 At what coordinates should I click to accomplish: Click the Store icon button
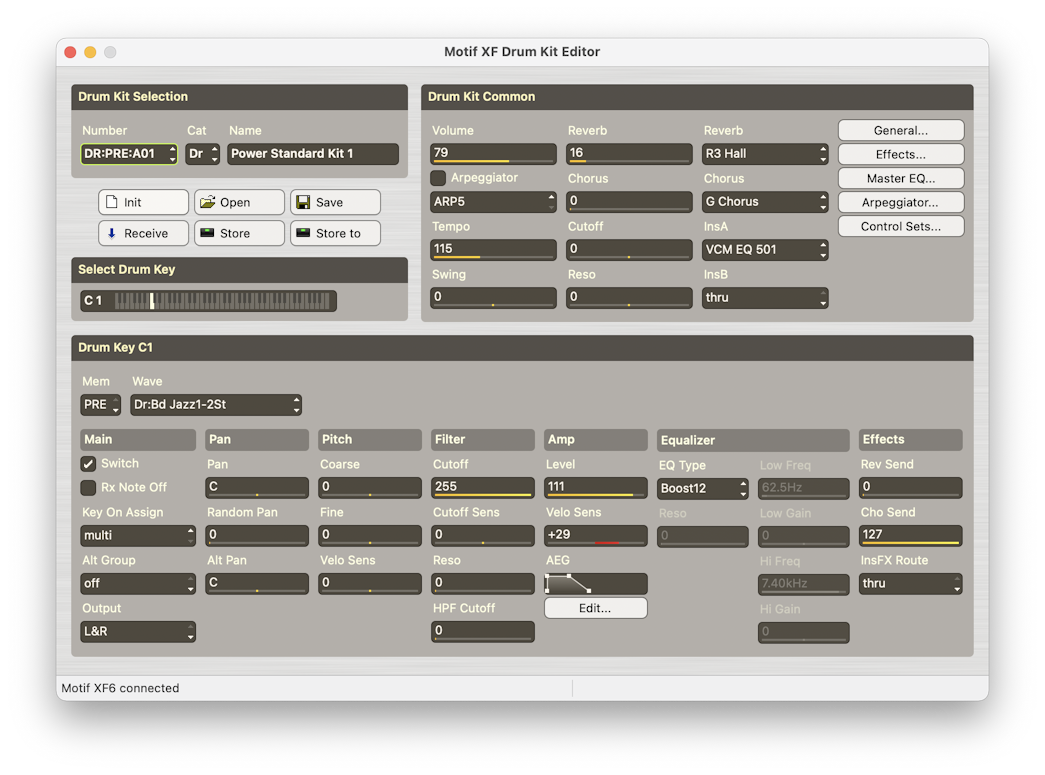[x=239, y=233]
